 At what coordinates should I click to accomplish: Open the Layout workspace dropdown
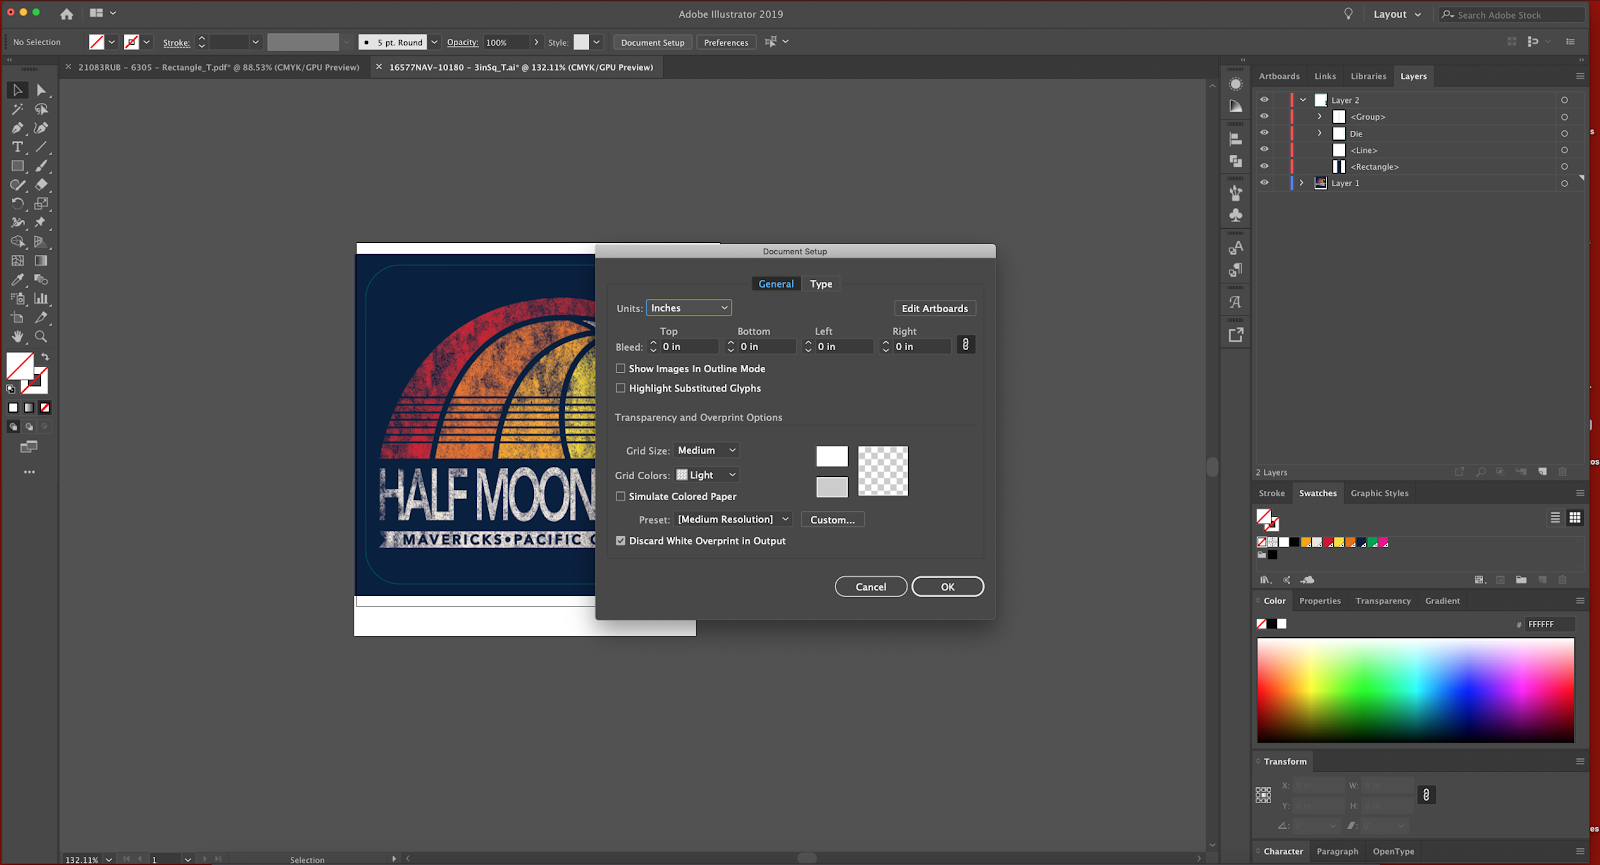pyautogui.click(x=1397, y=15)
